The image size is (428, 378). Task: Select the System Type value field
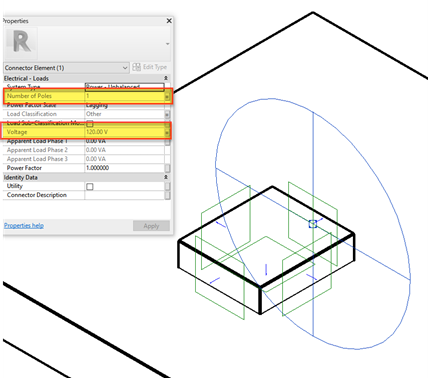(x=125, y=87)
